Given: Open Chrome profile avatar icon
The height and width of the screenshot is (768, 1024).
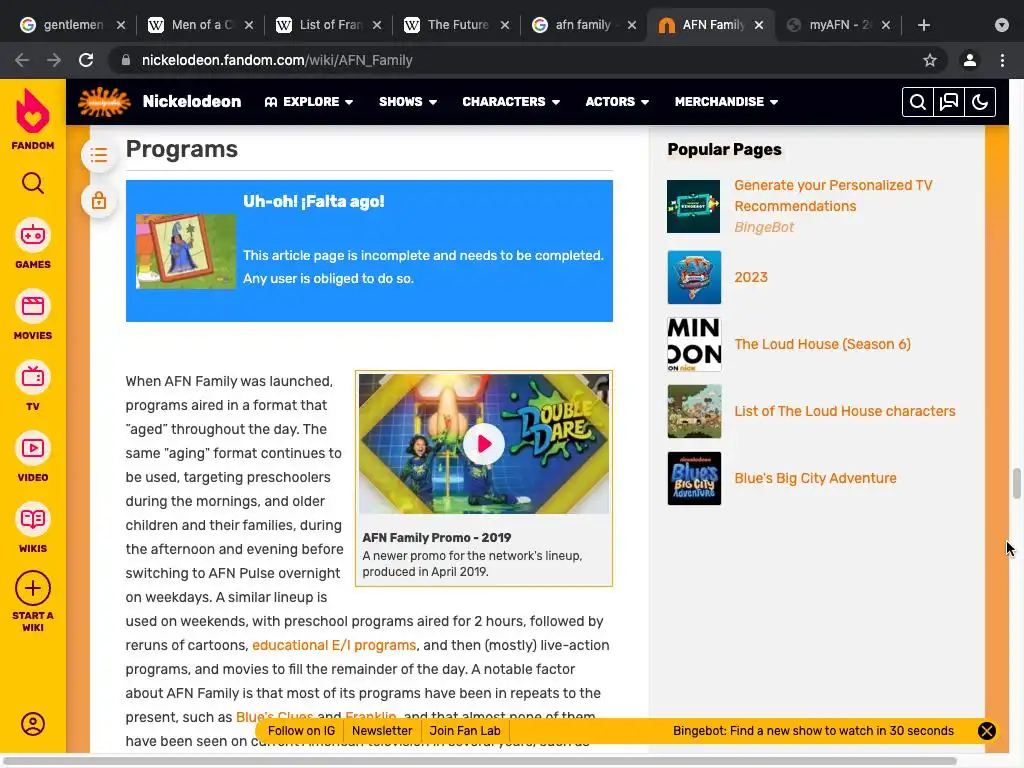Looking at the screenshot, I should coord(970,60).
